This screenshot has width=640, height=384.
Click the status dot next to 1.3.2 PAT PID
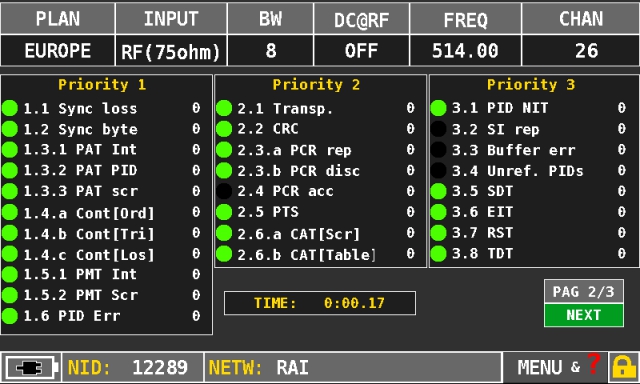(10, 171)
